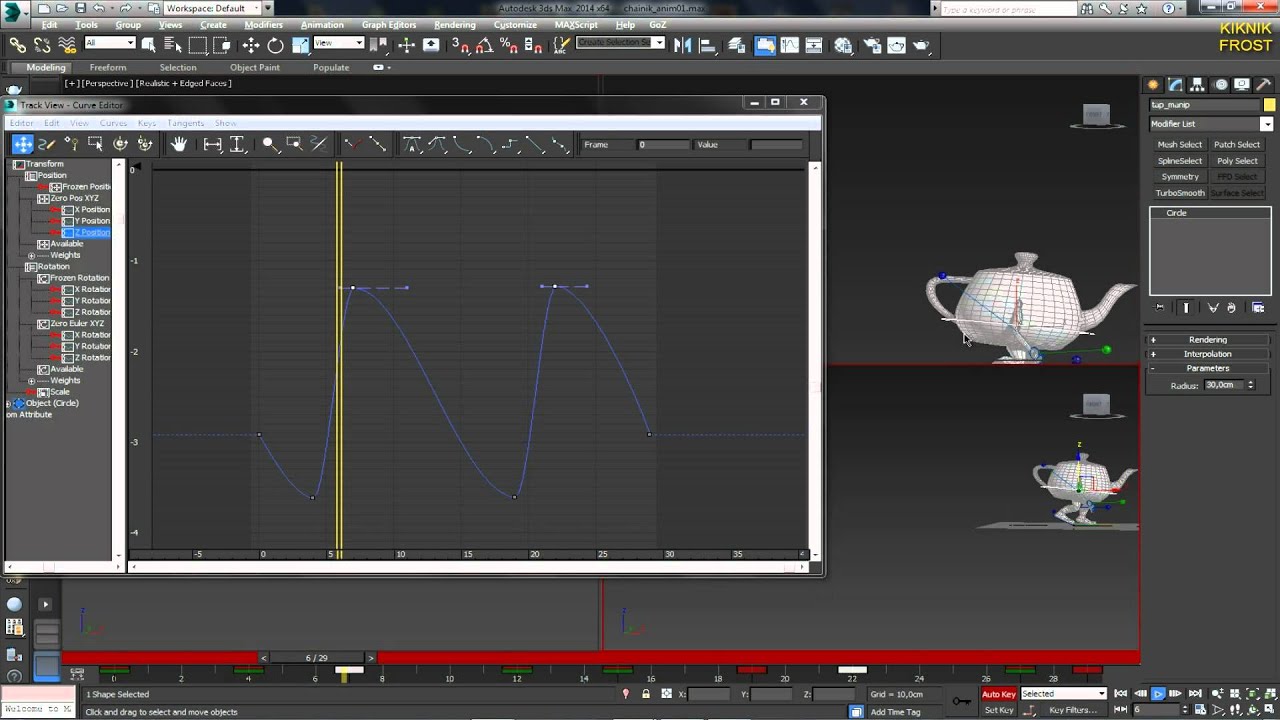Open the Material Editor icon
This screenshot has width=1280, height=720.
[x=844, y=45]
